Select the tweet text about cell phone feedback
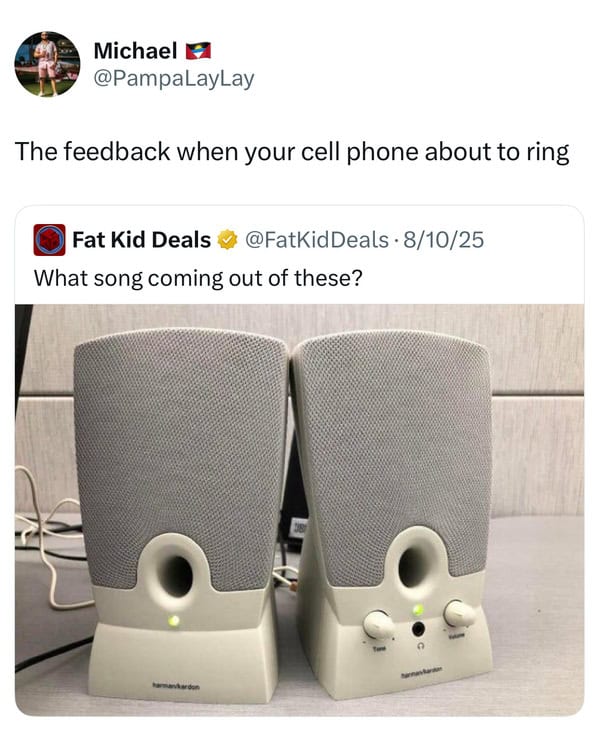 point(292,152)
